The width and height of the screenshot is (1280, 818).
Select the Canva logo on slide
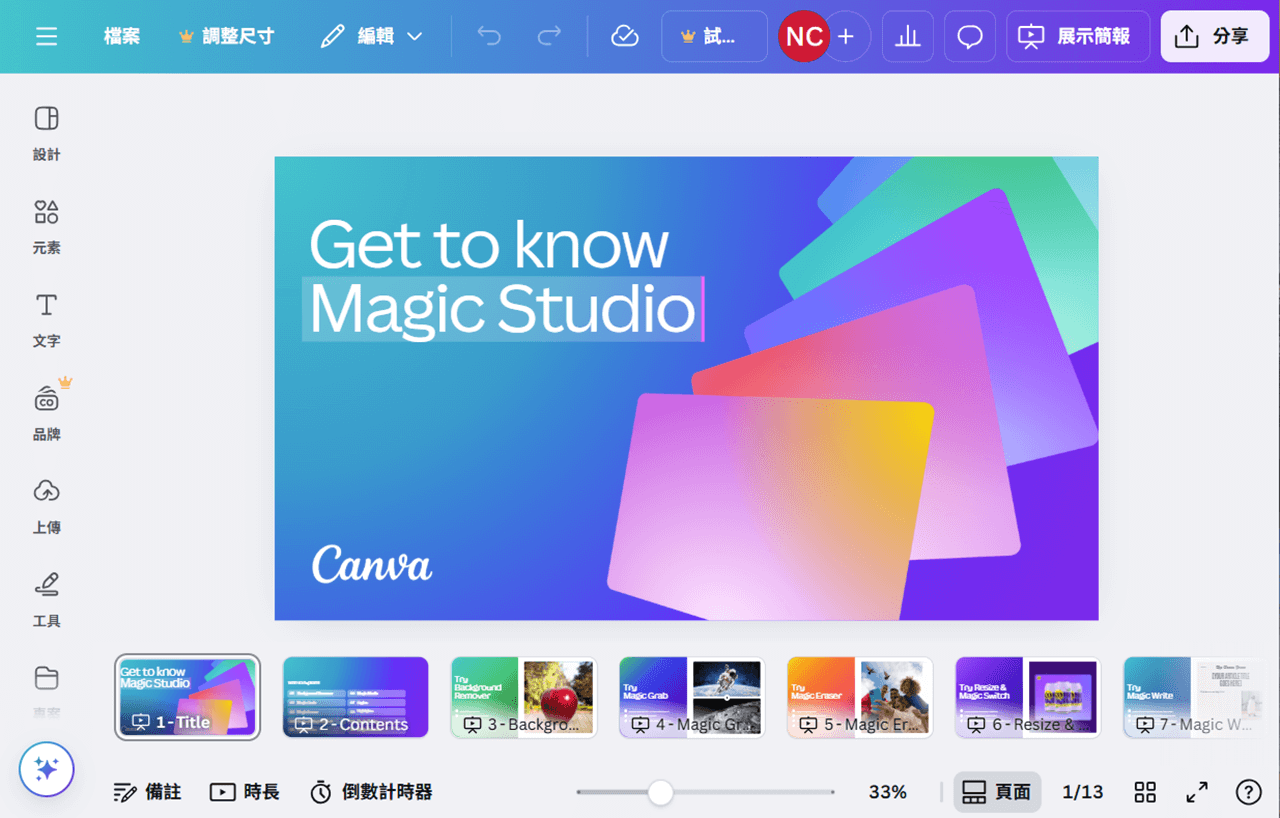tap(372, 564)
